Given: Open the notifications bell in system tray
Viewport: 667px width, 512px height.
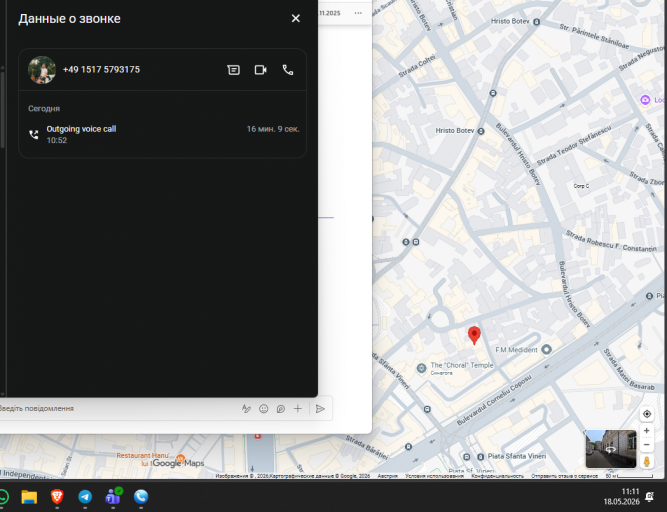Looking at the screenshot, I should pos(650,497).
